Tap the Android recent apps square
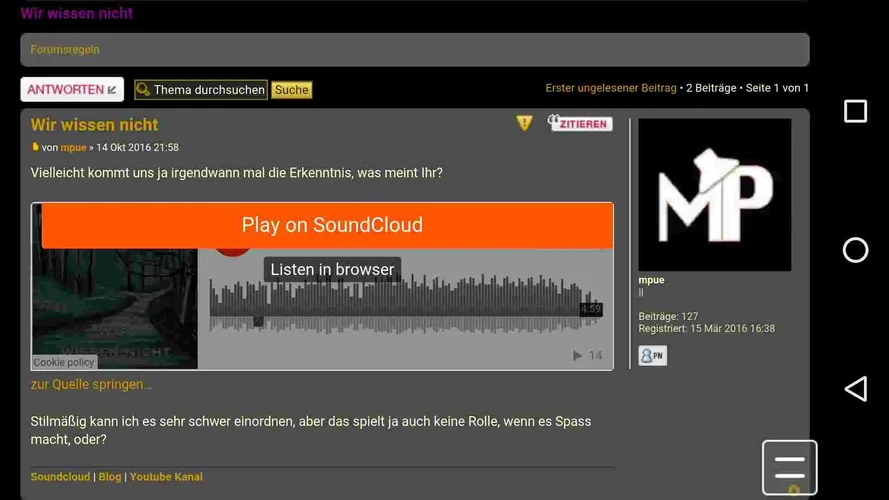Screen dimensions: 889x500 [x=856, y=111]
